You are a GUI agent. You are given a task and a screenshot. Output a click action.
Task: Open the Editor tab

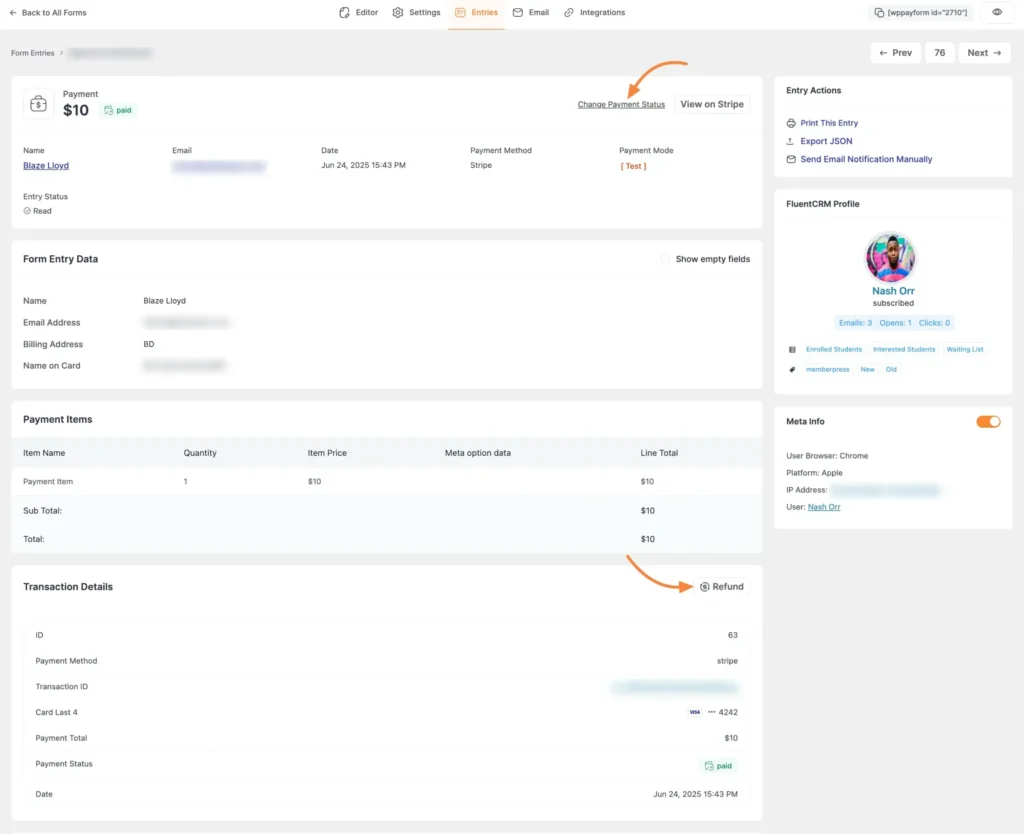359,12
